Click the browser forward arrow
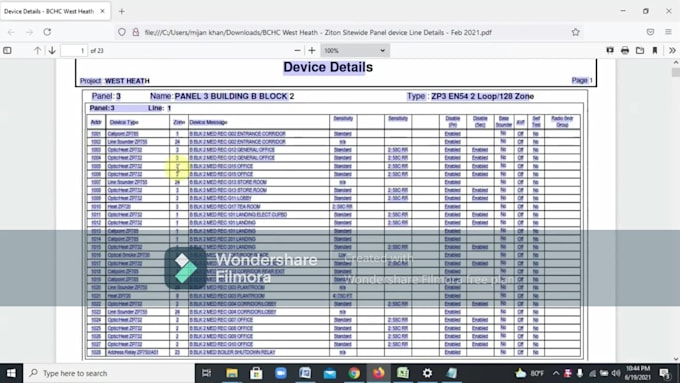 tap(29, 32)
